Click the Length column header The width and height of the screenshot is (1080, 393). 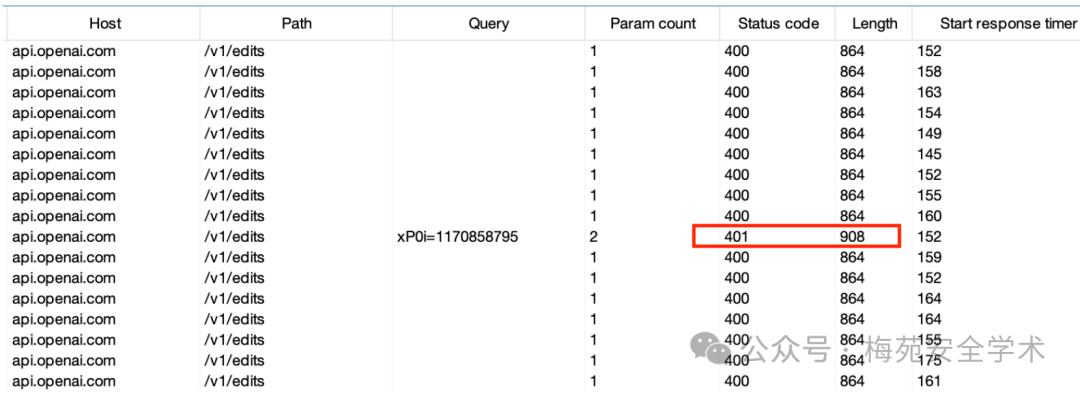tap(875, 23)
